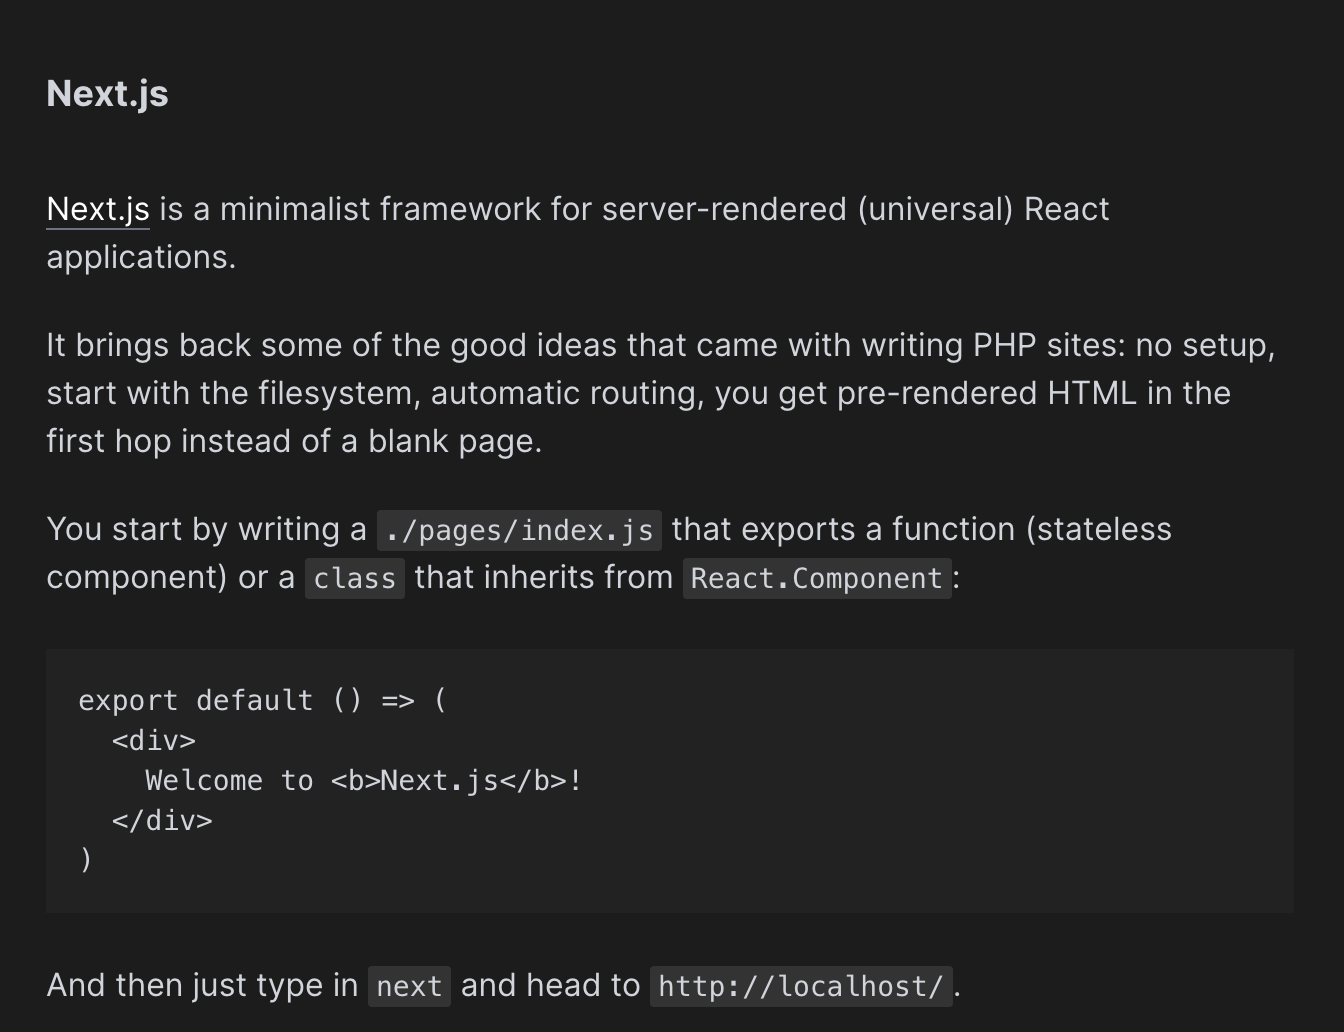Click the class inline code element
This screenshot has width=1344, height=1032.
pyautogui.click(x=354, y=578)
